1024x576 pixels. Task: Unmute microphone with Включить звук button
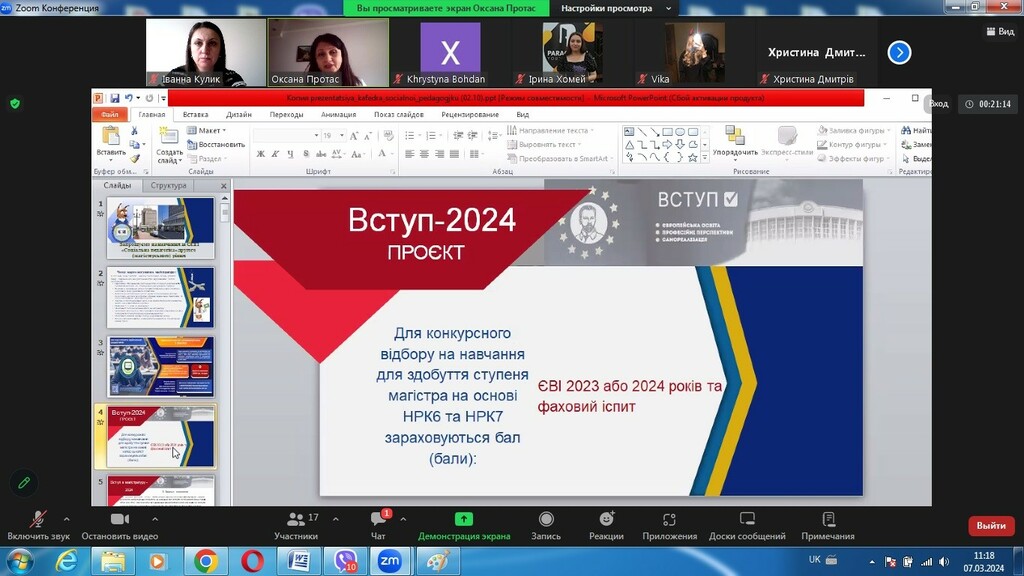click(x=38, y=520)
